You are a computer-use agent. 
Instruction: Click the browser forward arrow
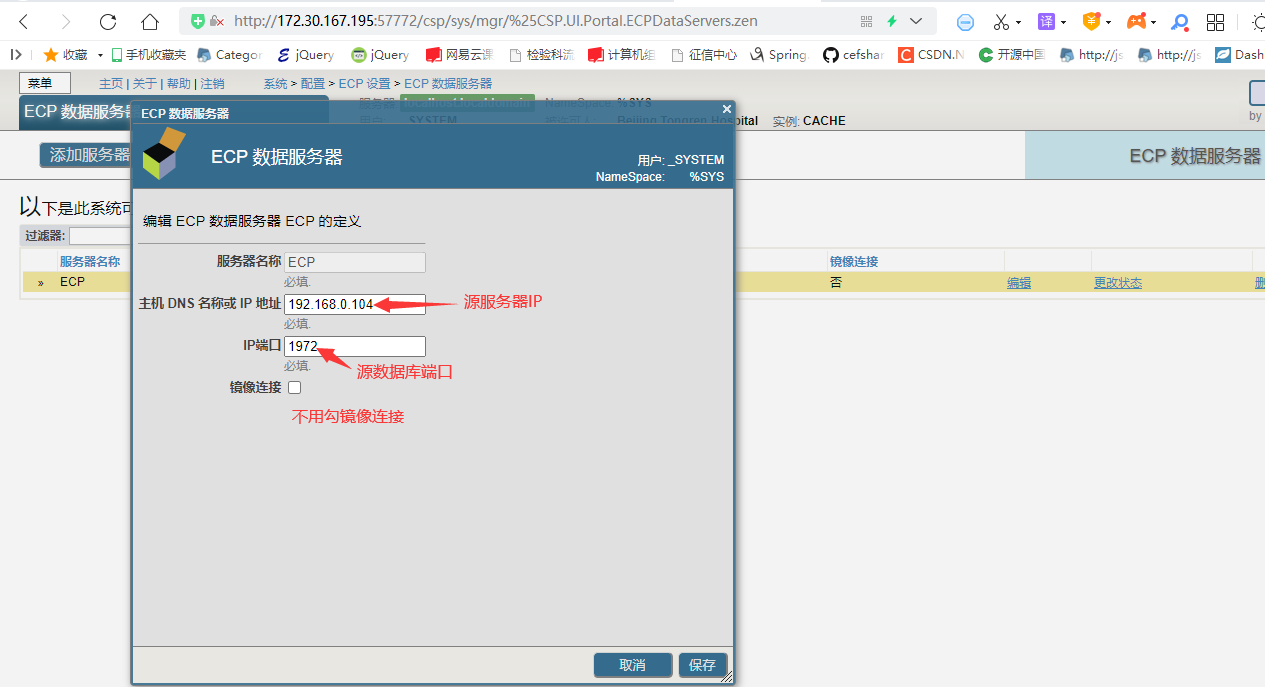coord(65,21)
